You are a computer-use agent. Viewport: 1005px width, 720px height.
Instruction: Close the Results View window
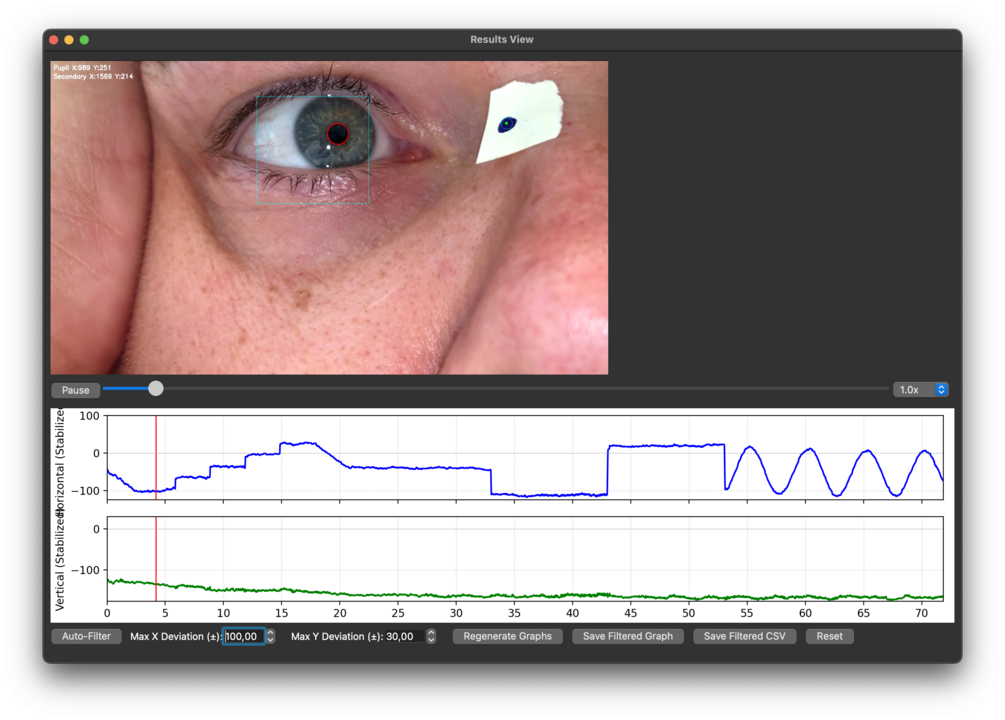54,40
